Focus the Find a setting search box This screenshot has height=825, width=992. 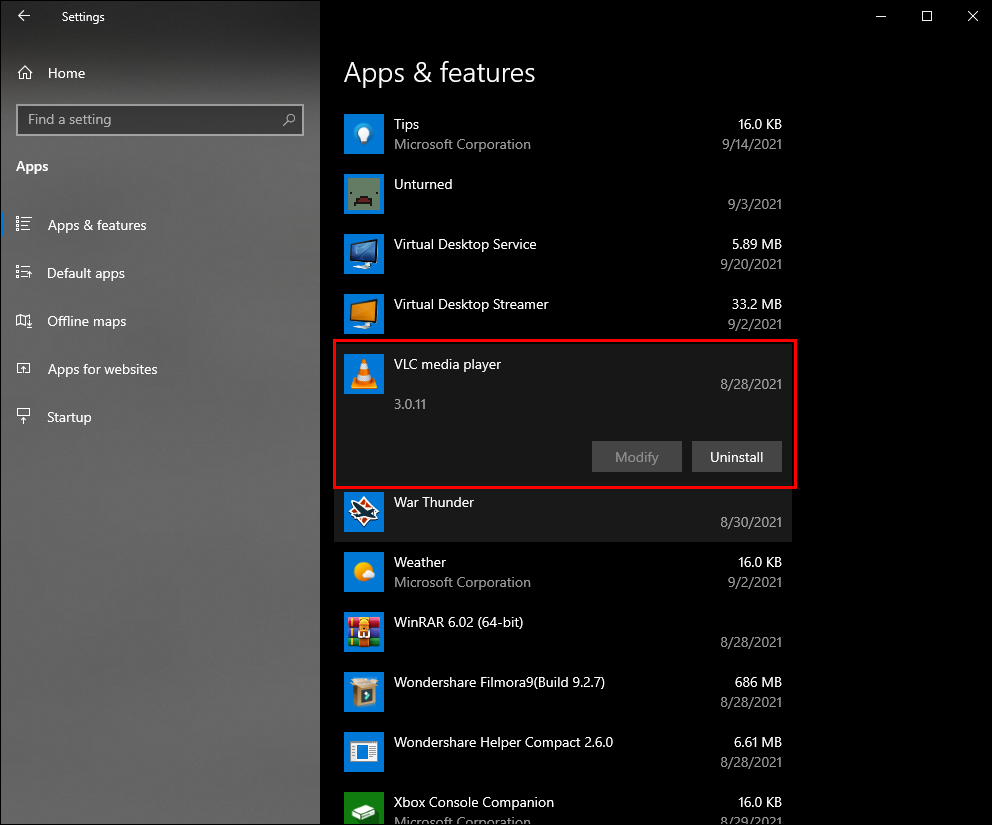[x=150, y=120]
